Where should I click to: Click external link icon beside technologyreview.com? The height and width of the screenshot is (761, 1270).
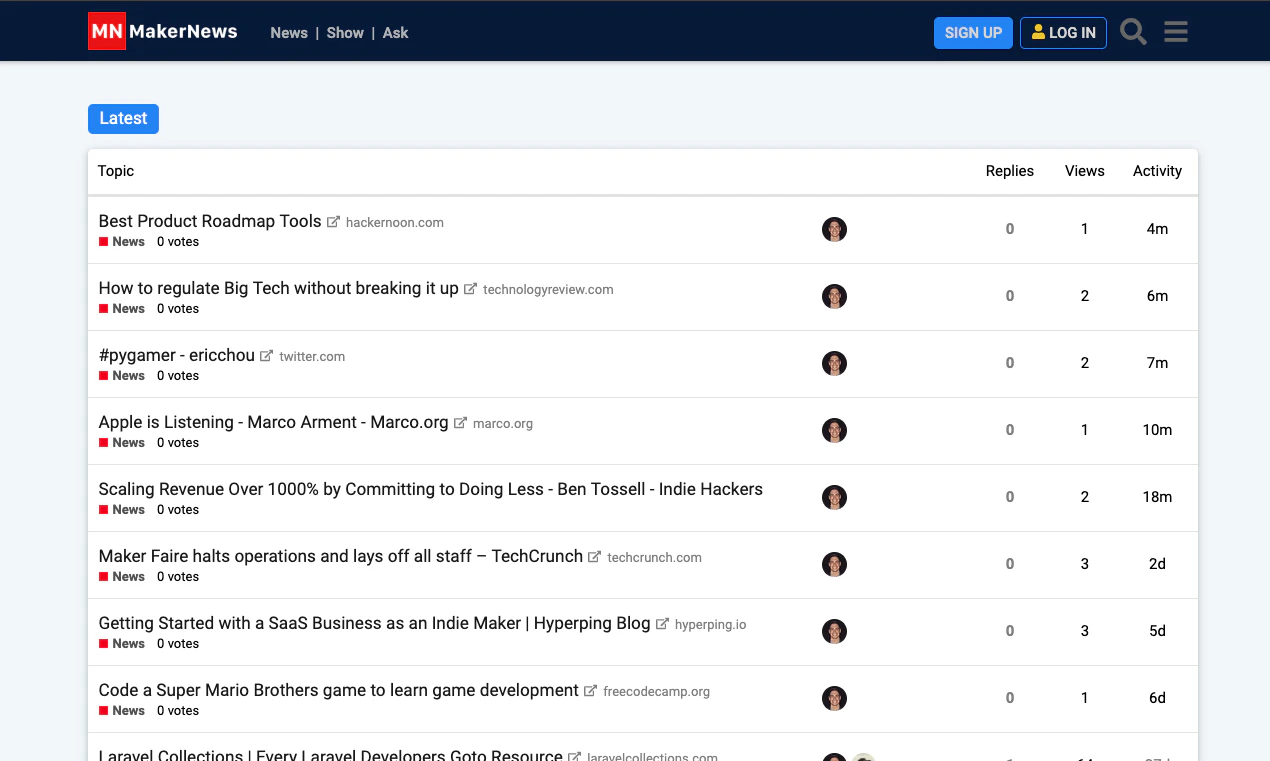pyautogui.click(x=471, y=289)
